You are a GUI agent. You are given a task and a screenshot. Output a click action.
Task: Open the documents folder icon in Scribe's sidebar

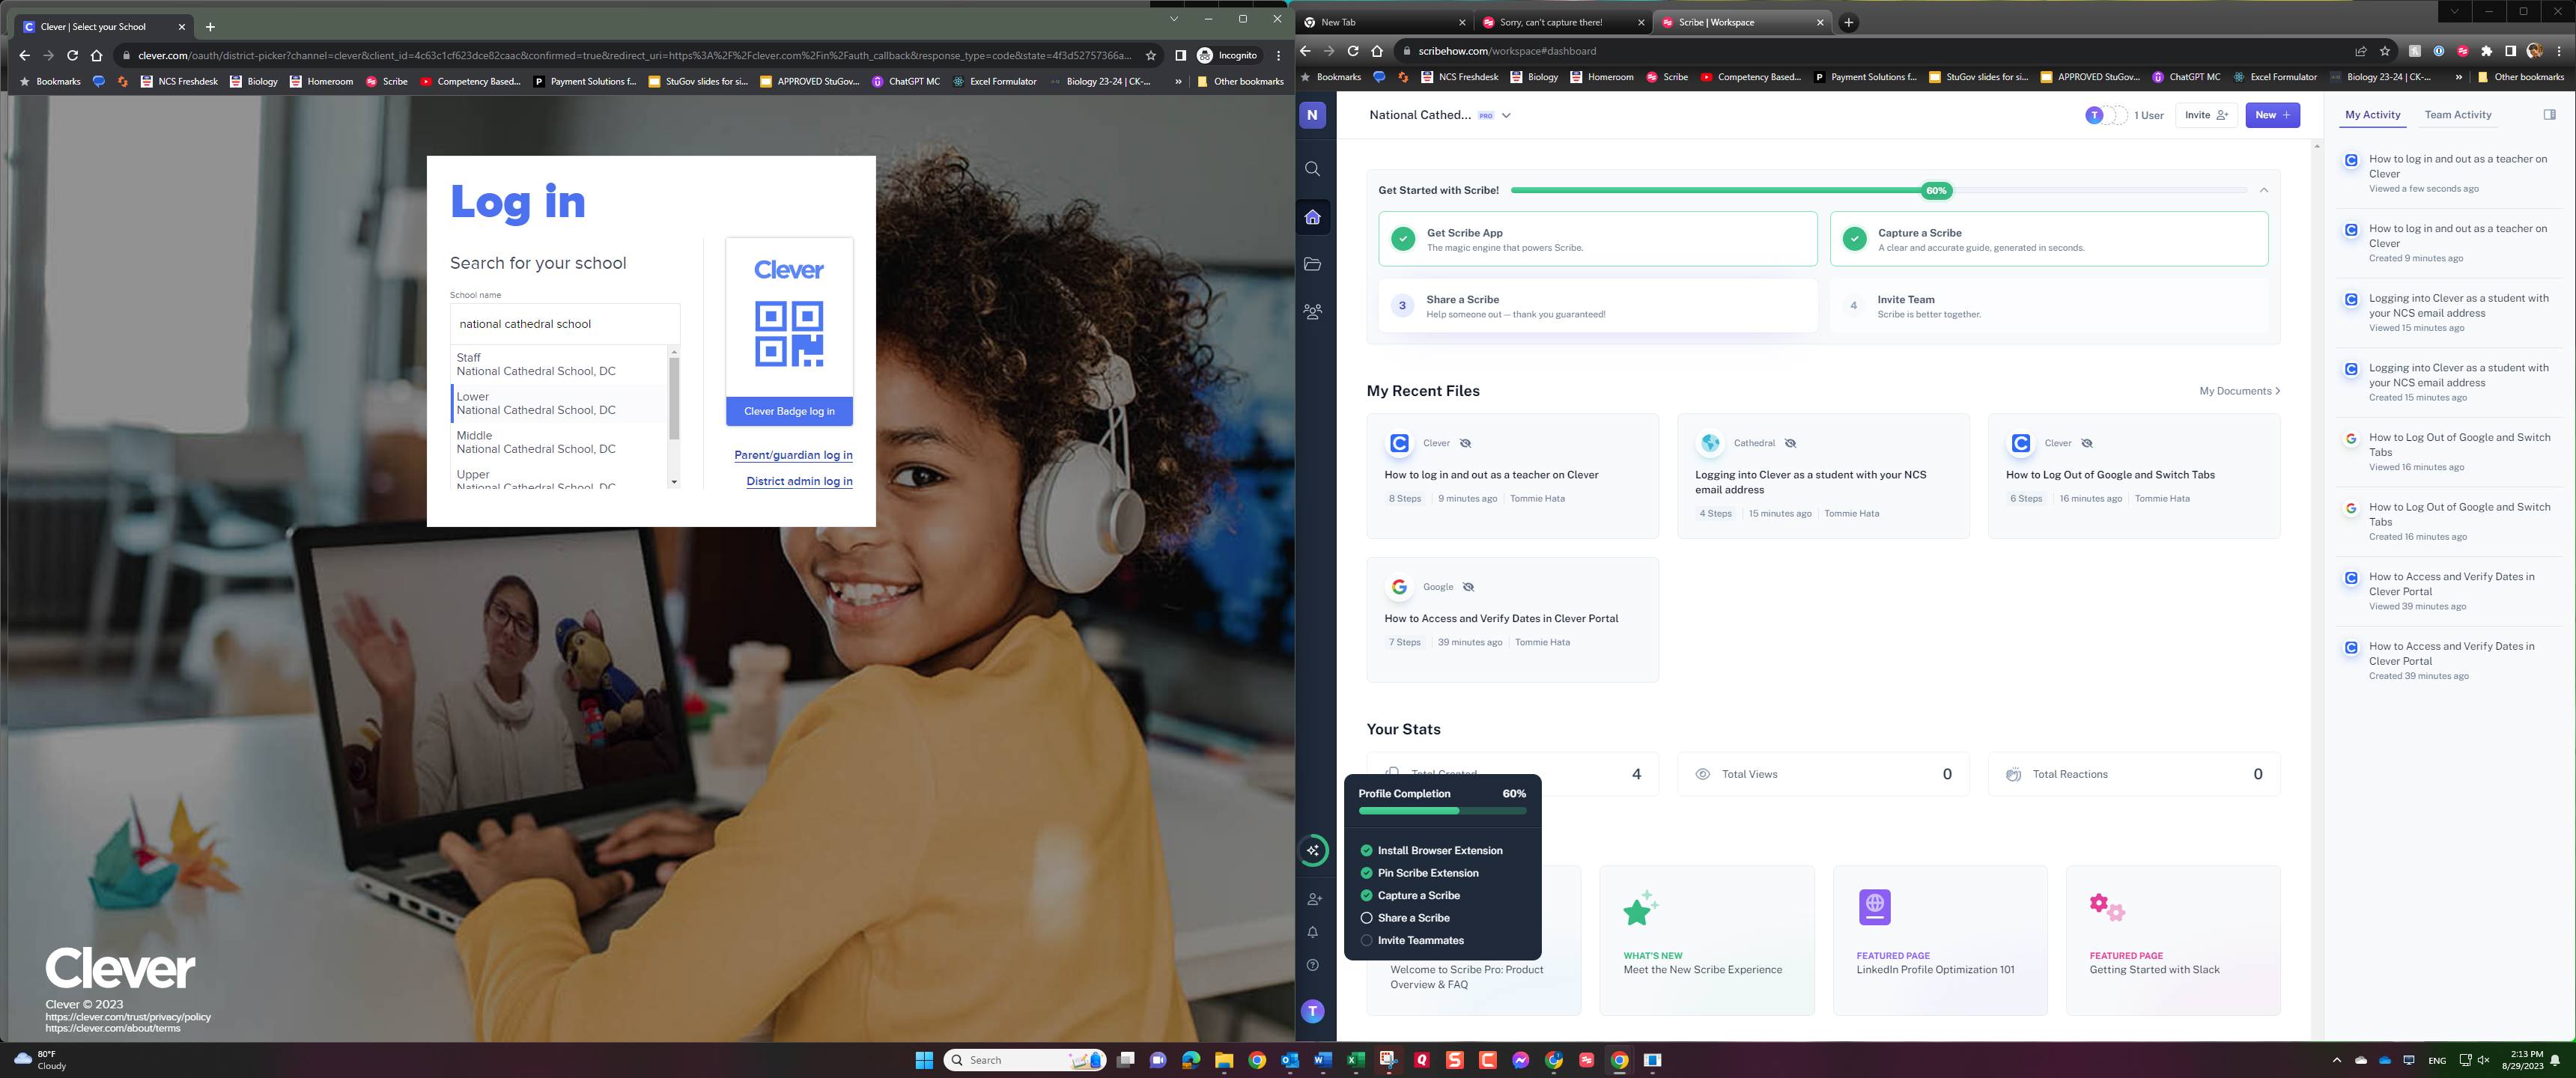tap(1313, 264)
